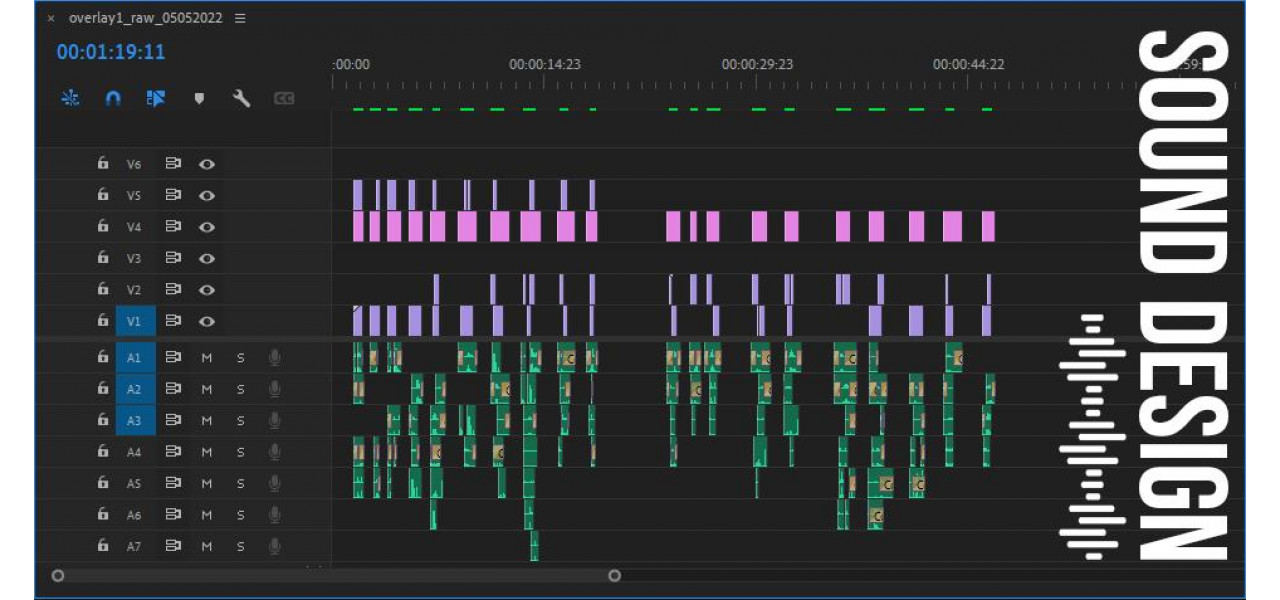This screenshot has width=1280, height=600.
Task: Click the horizontal timeline zoom scrollbar
Action: tap(336, 575)
